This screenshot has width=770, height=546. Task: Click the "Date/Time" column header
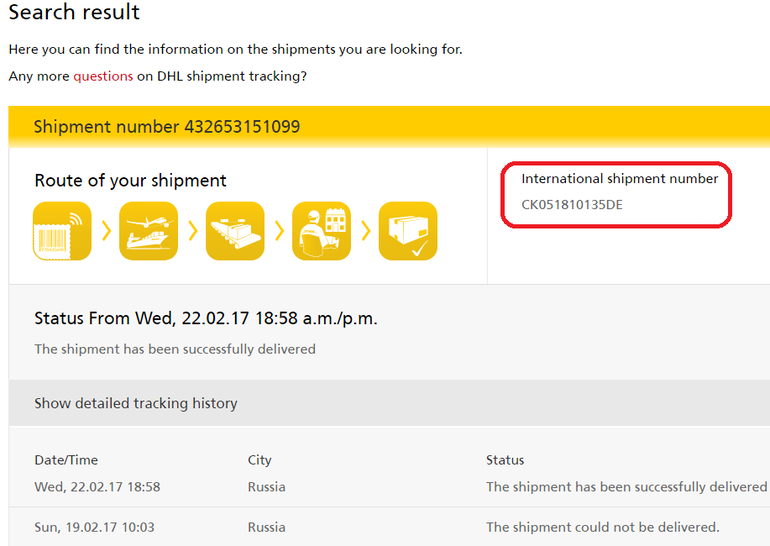[x=66, y=460]
